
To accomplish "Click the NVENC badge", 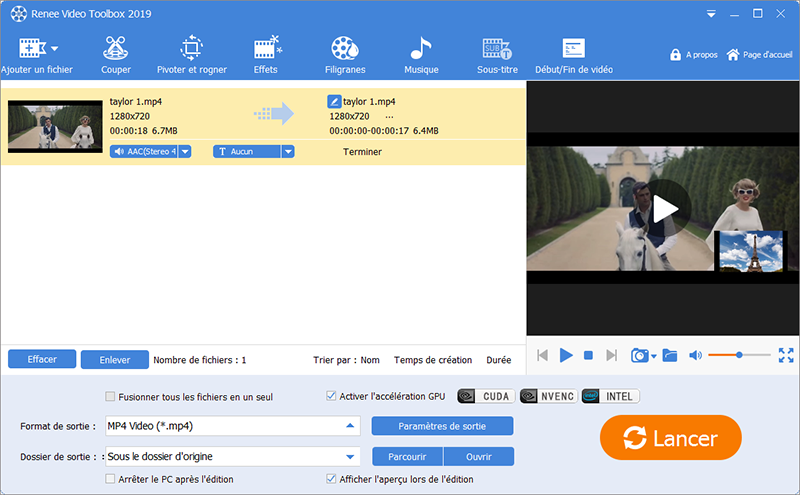I will pyautogui.click(x=548, y=397).
